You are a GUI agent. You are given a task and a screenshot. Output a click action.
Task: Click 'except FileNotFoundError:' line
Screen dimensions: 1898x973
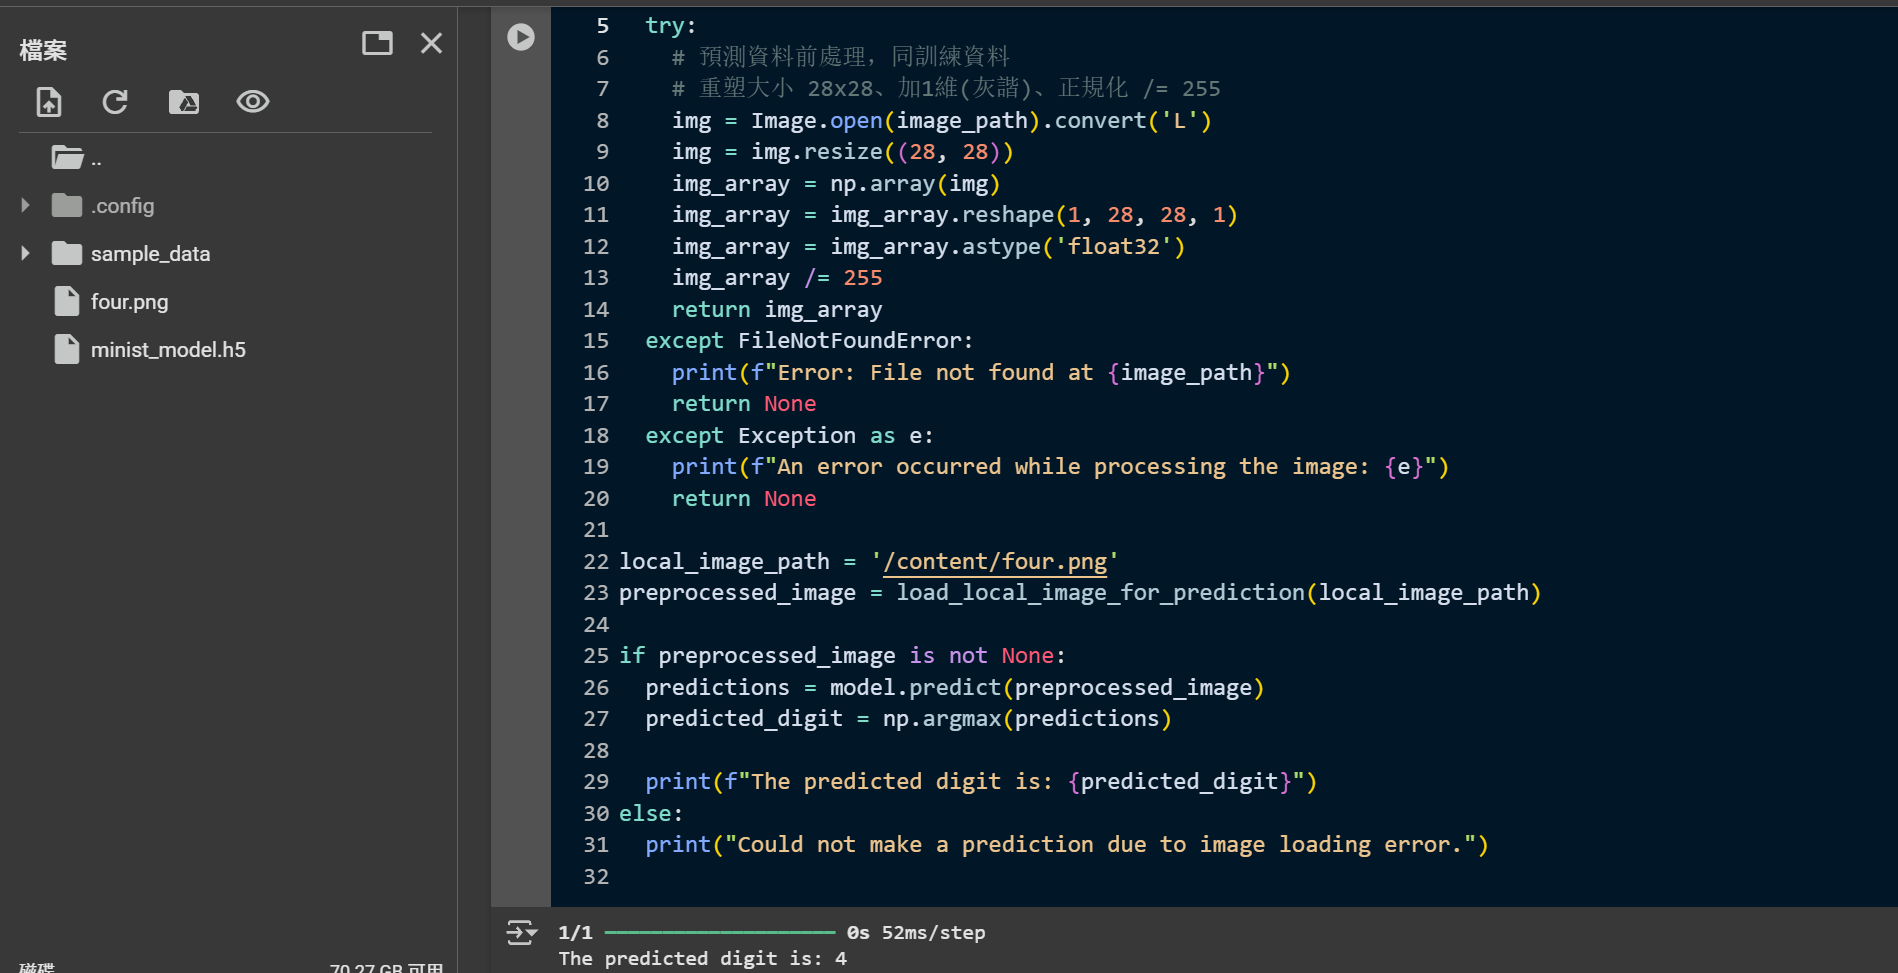(x=809, y=341)
